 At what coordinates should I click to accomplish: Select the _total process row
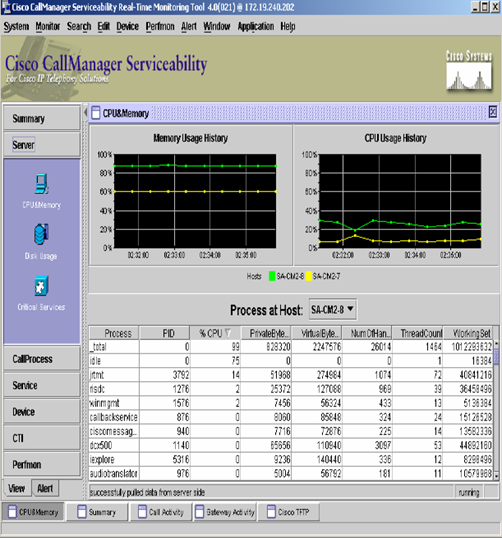(291, 347)
